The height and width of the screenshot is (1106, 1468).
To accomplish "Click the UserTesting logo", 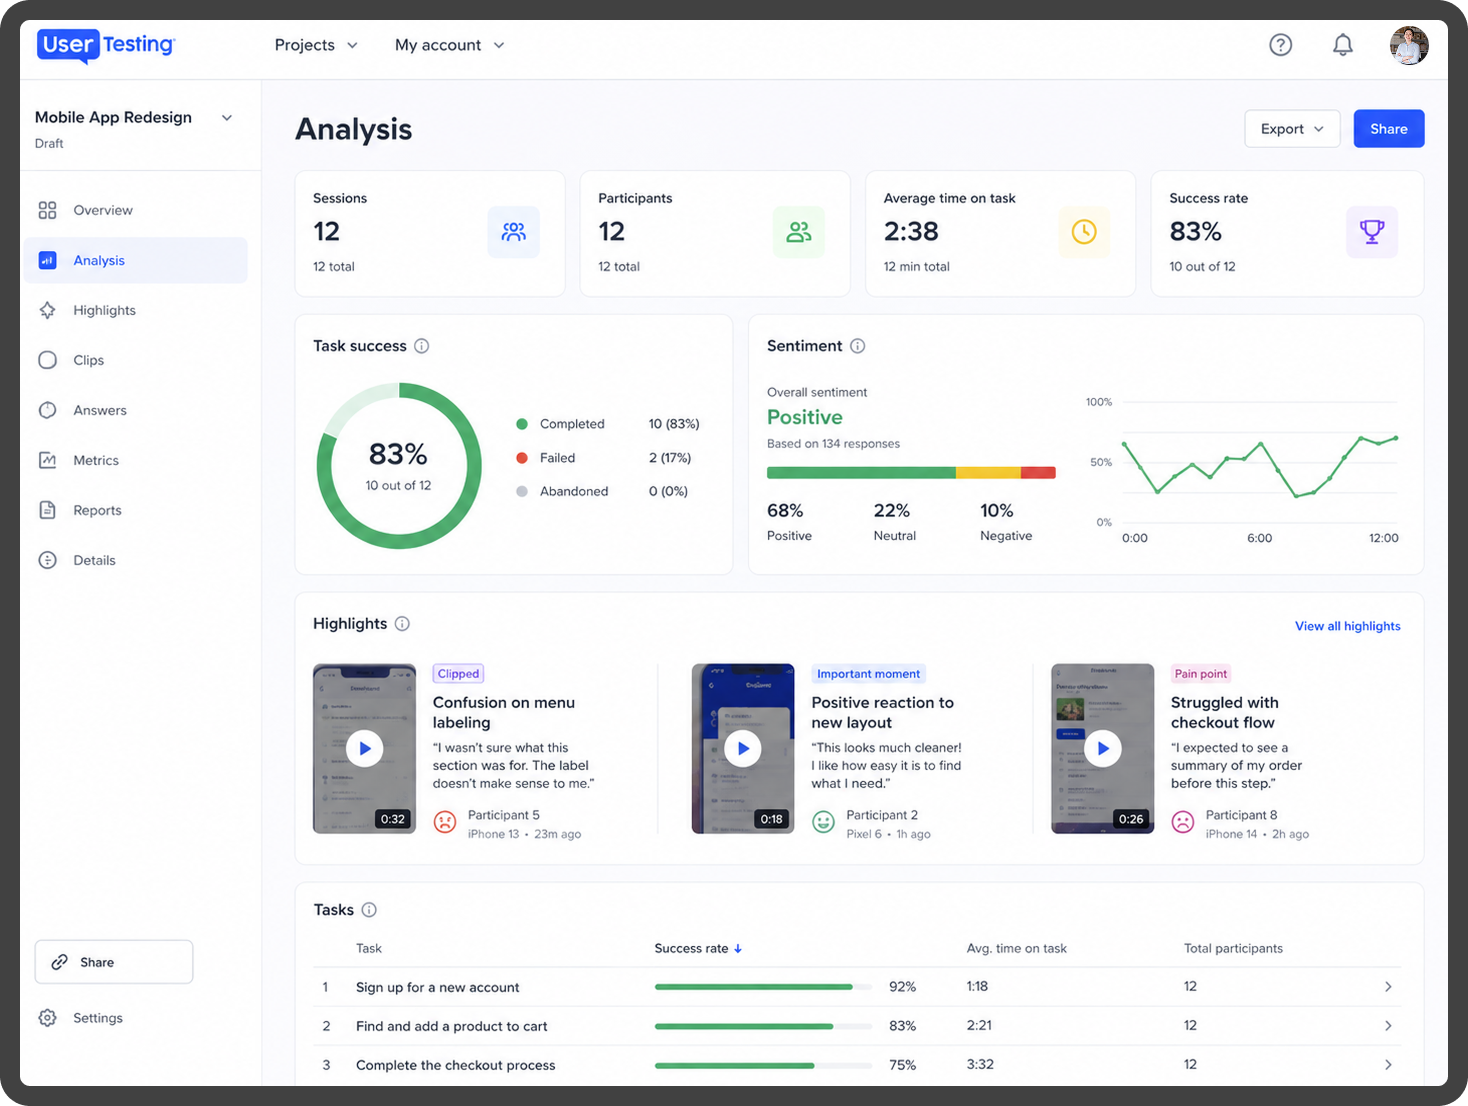I will pyautogui.click(x=106, y=45).
